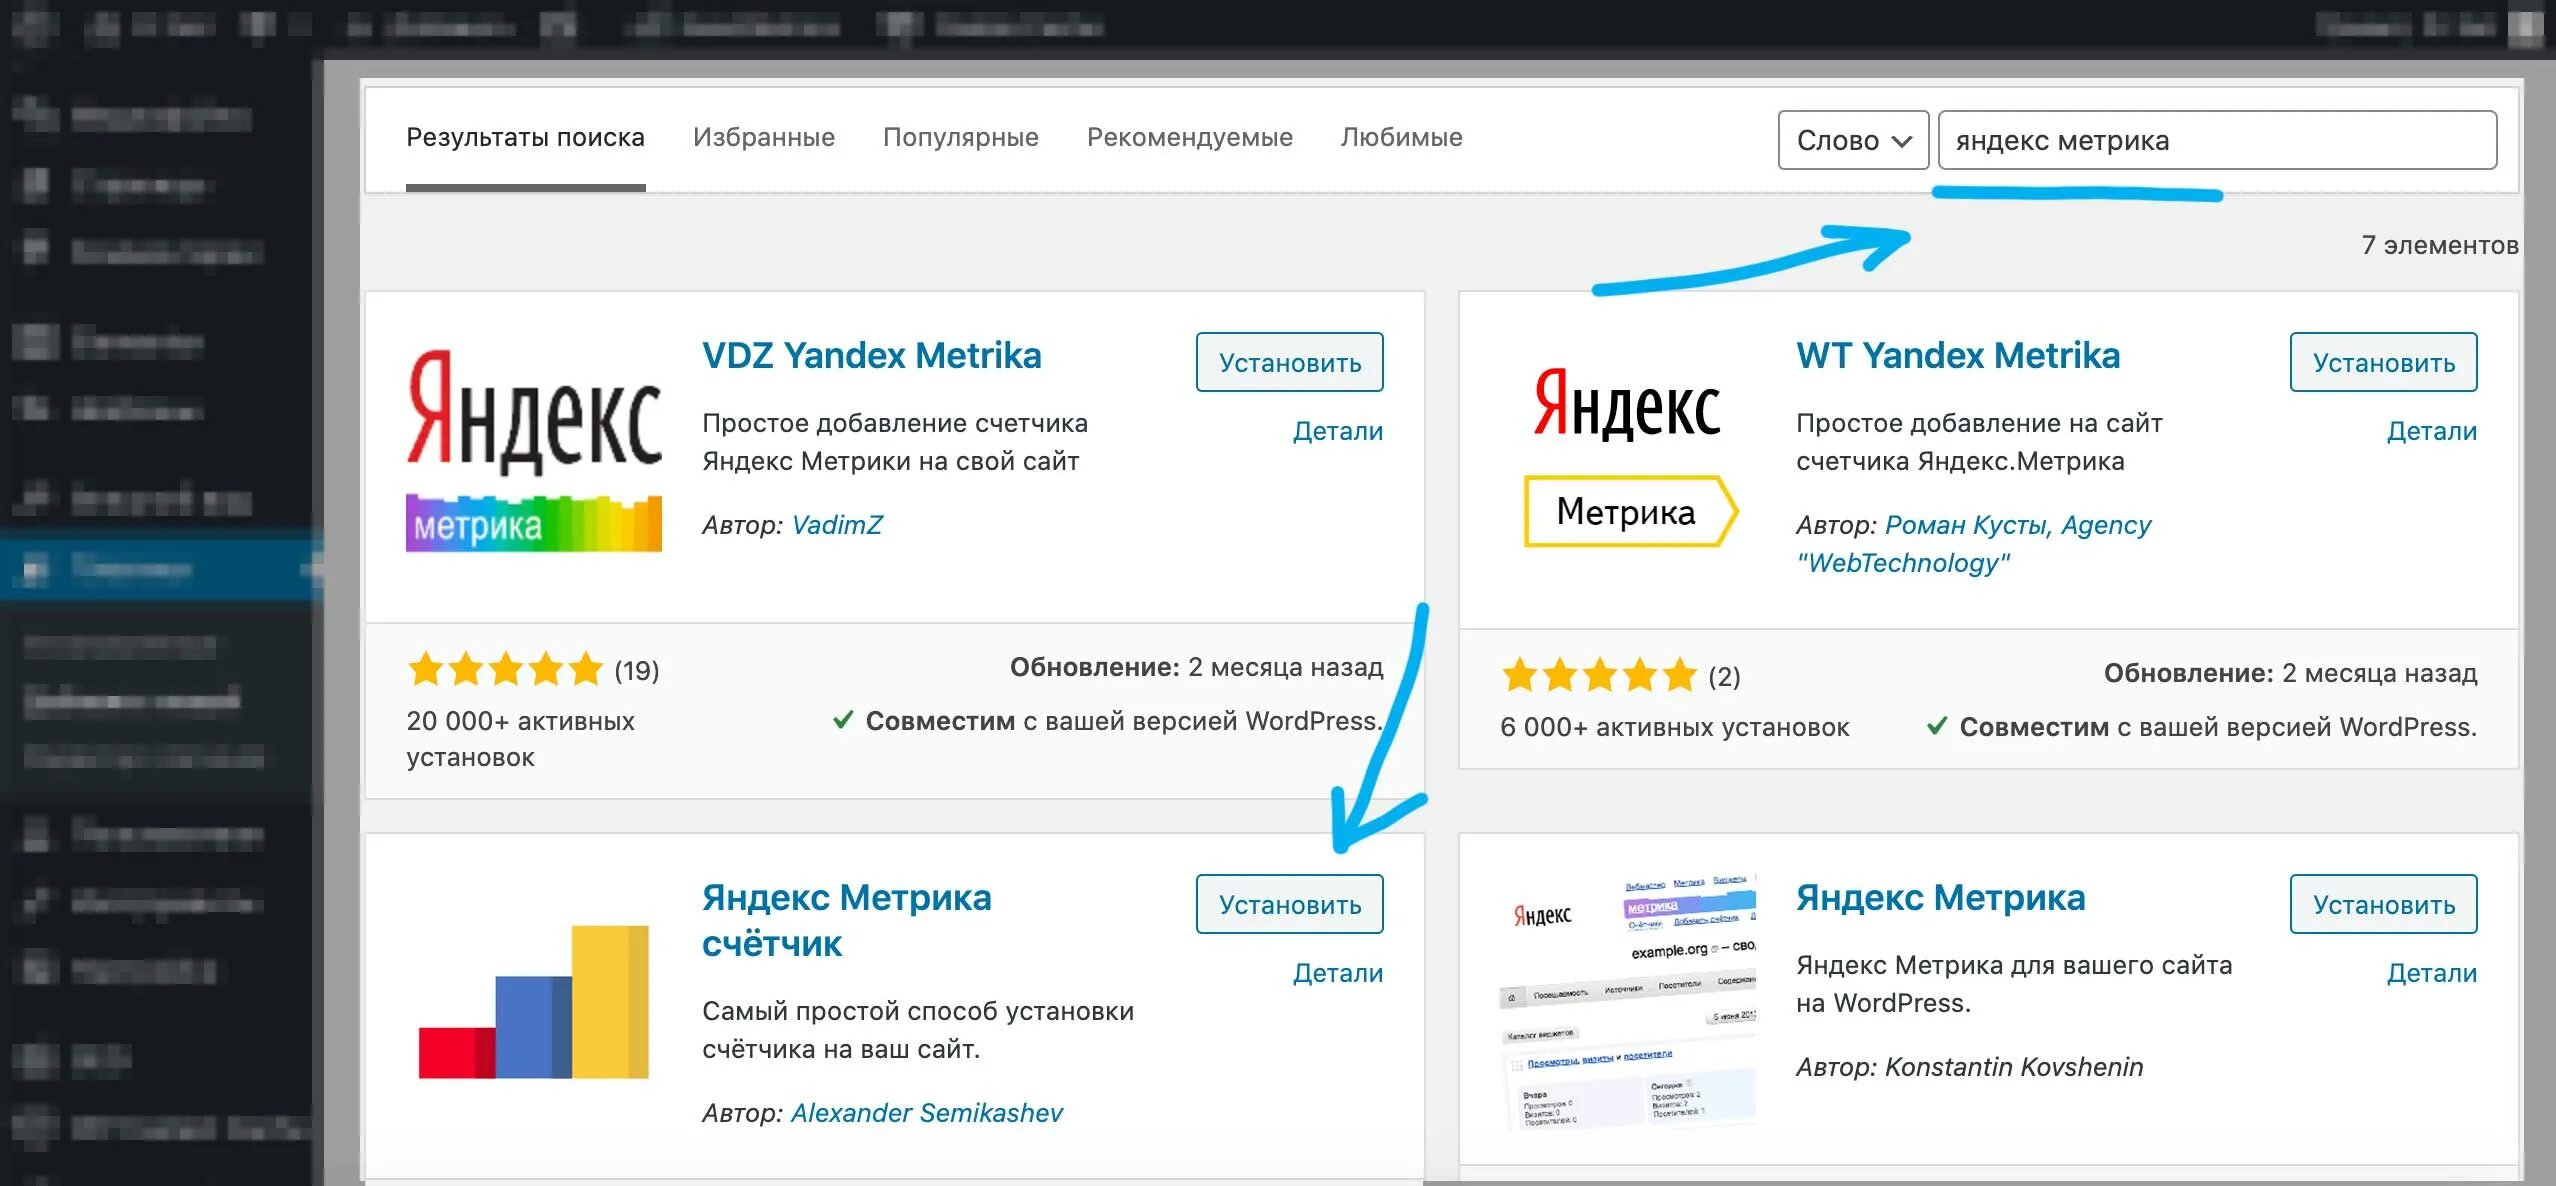Install the VDZ Yandex Metrika plugin
Screen dimensions: 2556x1186
click(1289, 362)
